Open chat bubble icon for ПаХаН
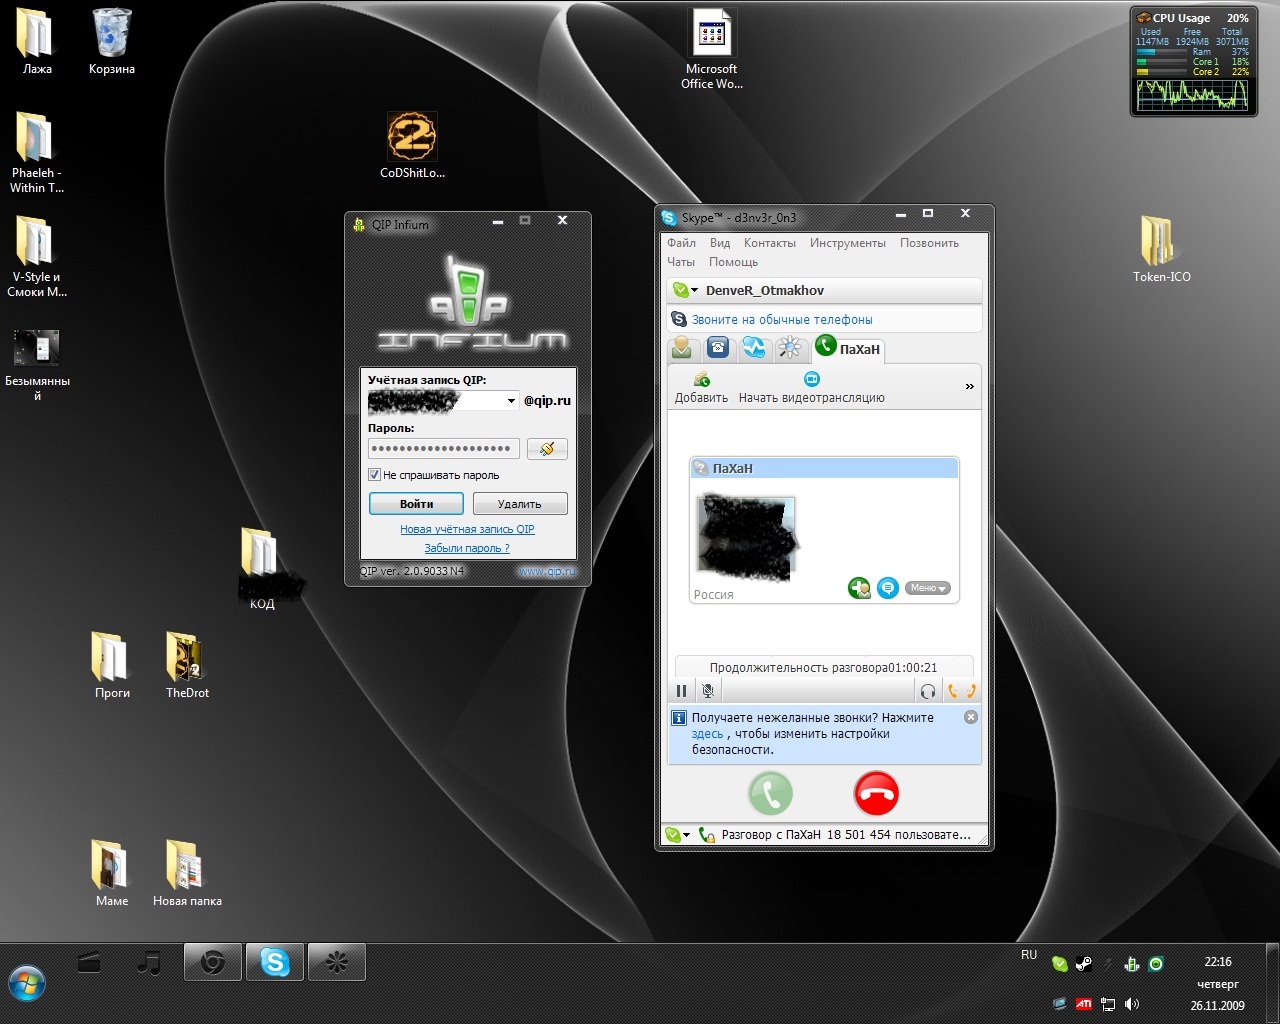 click(888, 588)
